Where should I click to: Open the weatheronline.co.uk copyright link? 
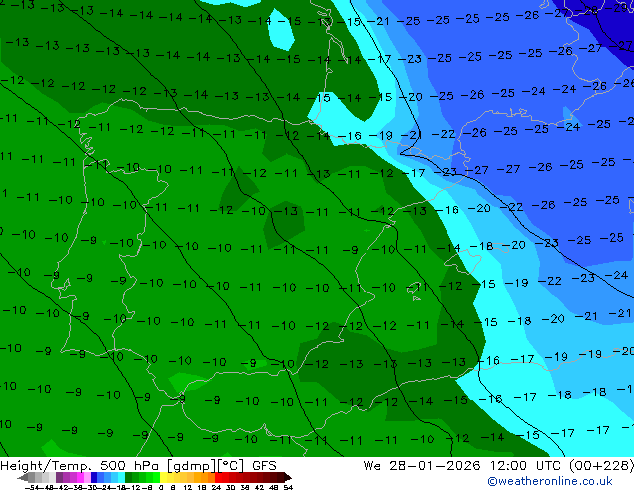(x=550, y=481)
